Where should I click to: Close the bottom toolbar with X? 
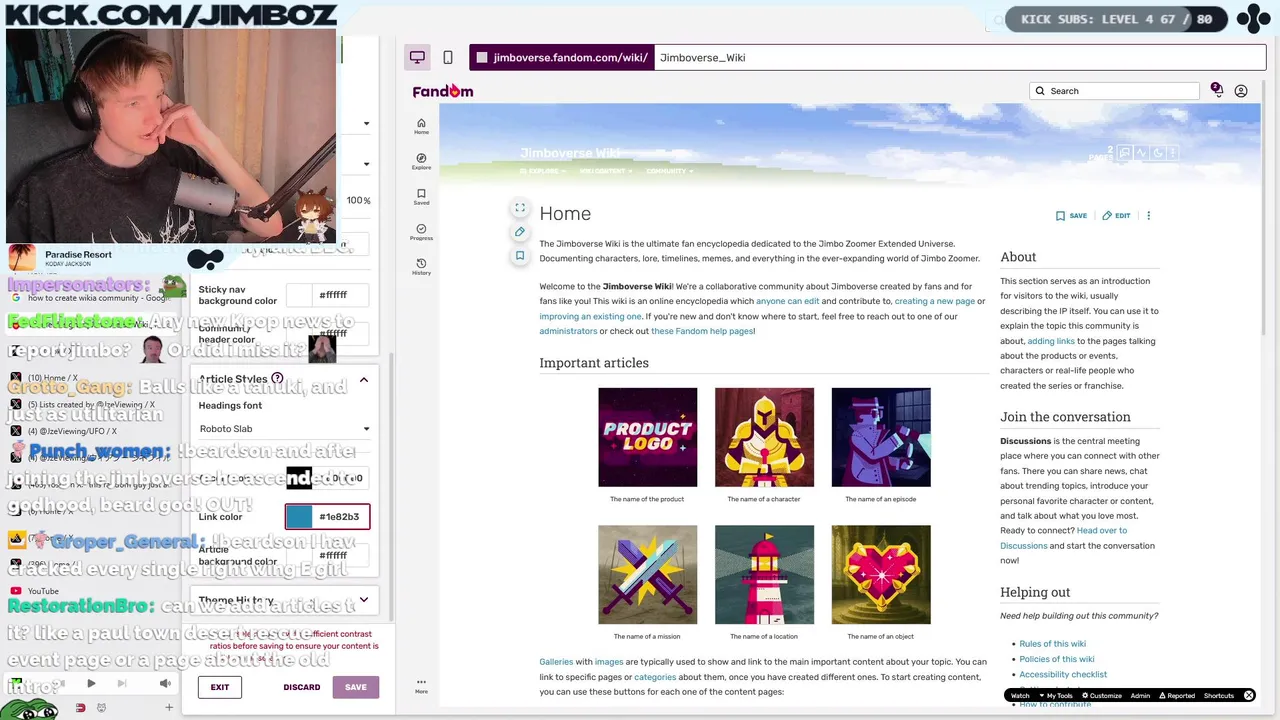1248,695
